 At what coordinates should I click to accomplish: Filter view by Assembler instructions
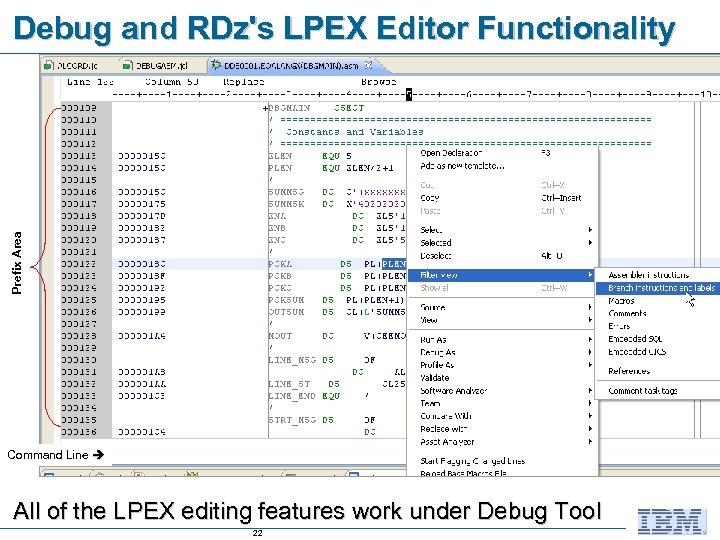[x=648, y=275]
